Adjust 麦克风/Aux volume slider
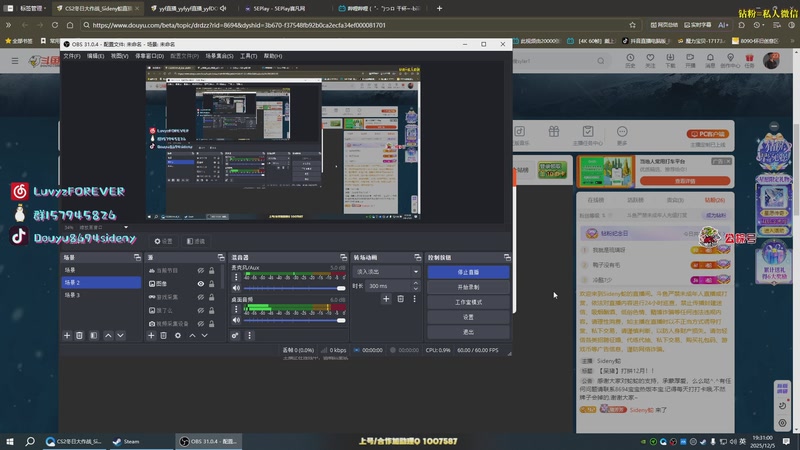Viewport: 800px width, 450px height. [x=294, y=288]
